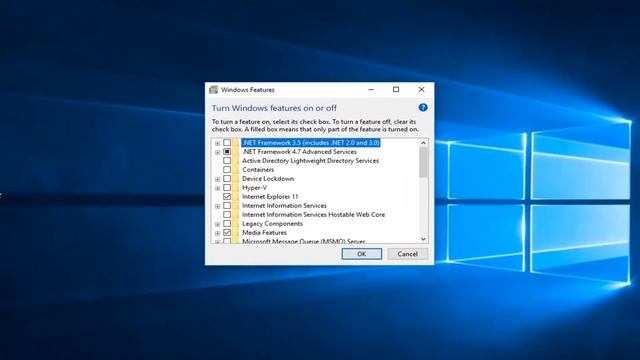
Task: Click the Windows Features title bar icon
Action: pos(213,90)
